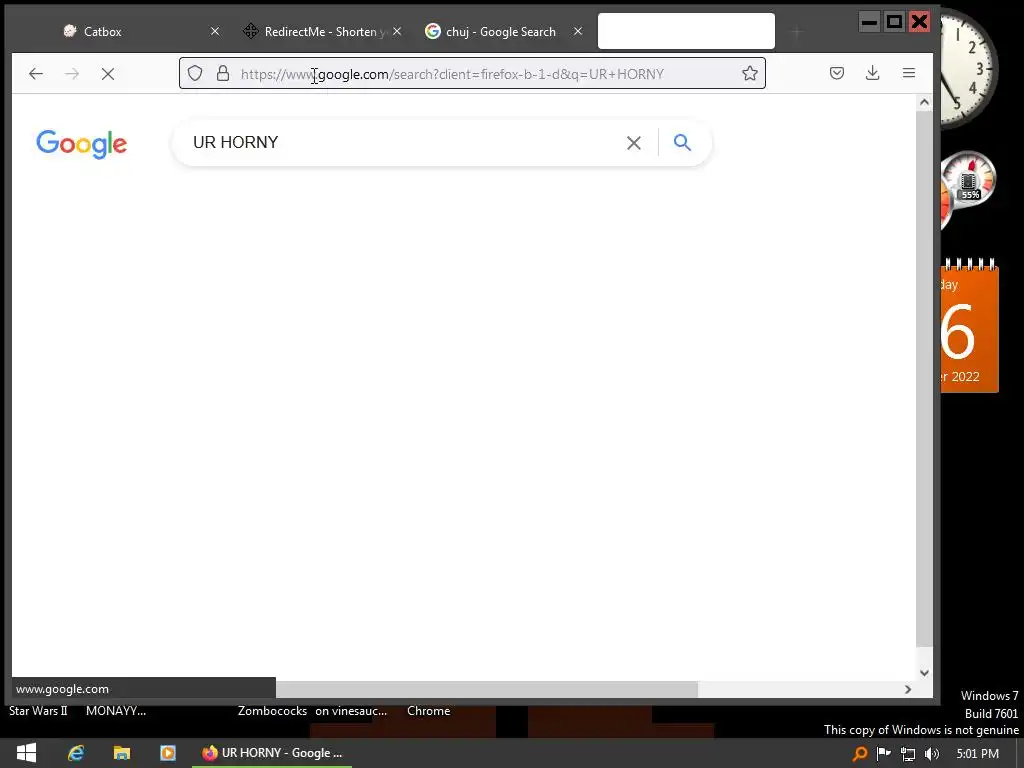Open the network tray icon
The height and width of the screenshot is (768, 1024).
click(x=908, y=754)
